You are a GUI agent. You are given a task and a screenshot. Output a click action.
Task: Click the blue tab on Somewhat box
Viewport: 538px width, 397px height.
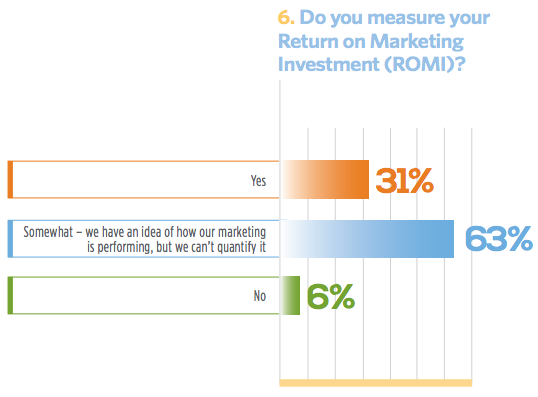10,239
